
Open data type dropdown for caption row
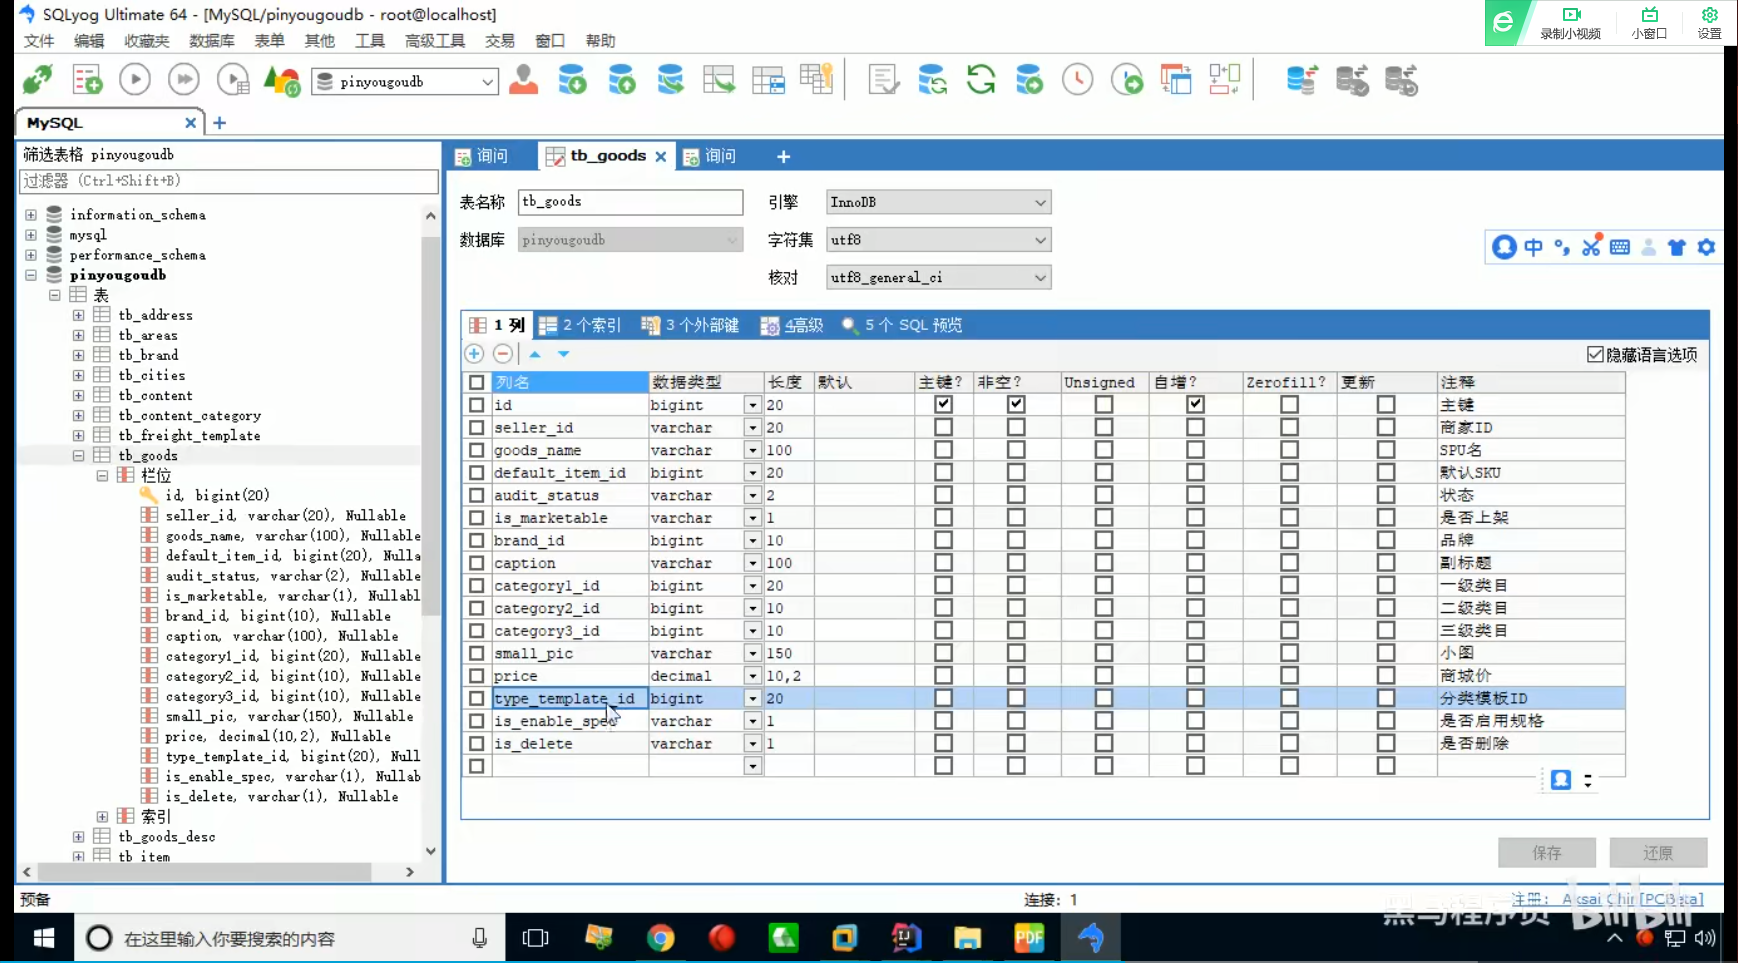752,563
